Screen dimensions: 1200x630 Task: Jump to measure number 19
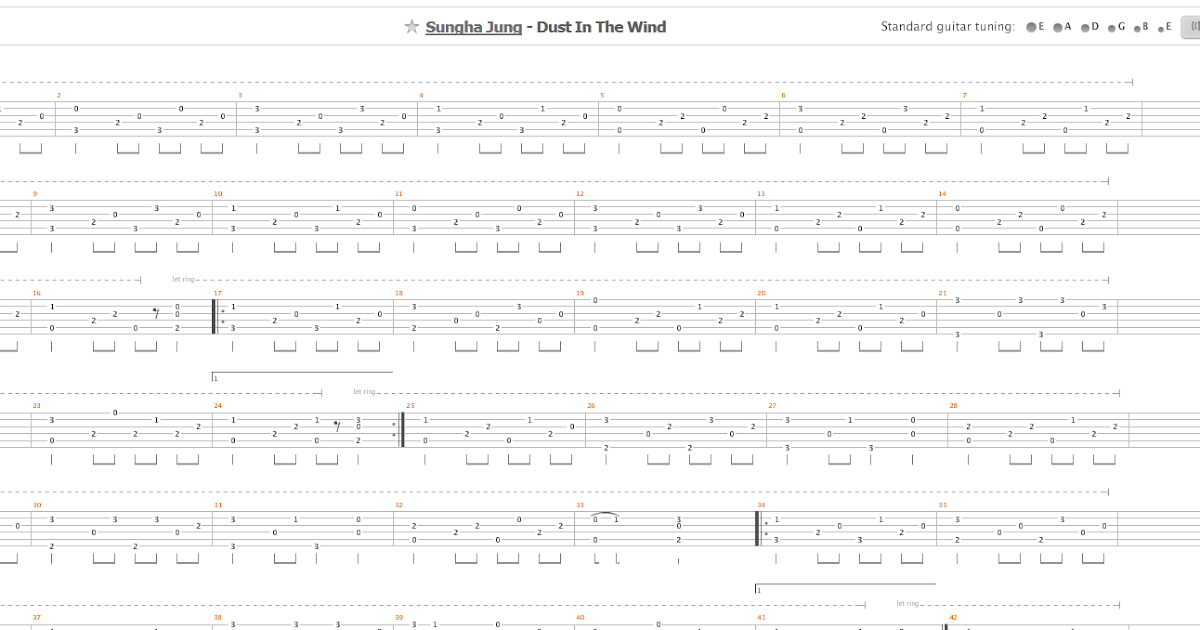tap(579, 293)
